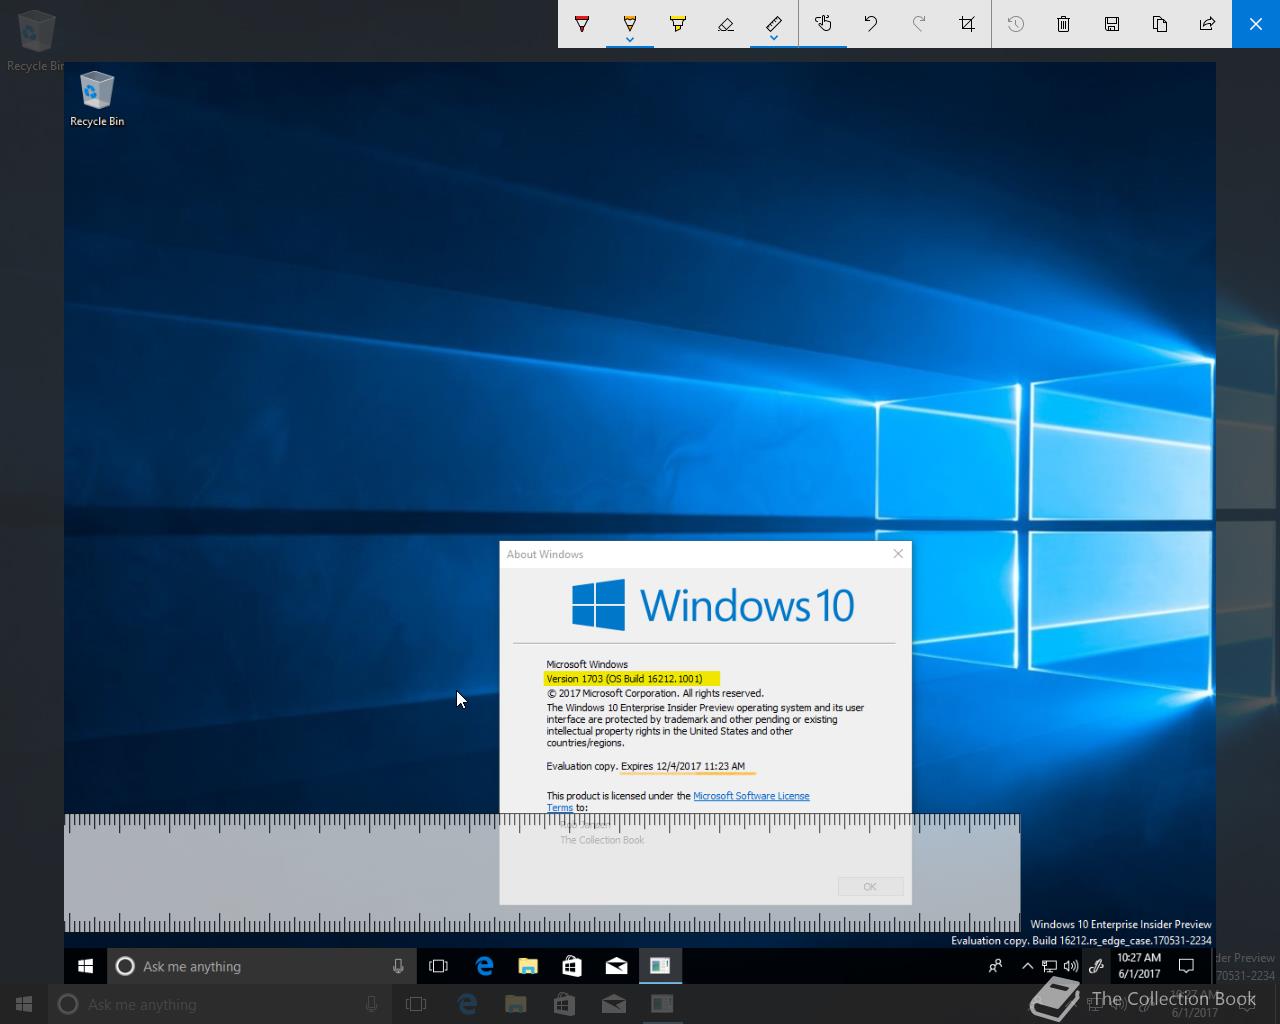Screen dimensions: 1280x1024
Task: Select the eraser tool
Action: (726, 24)
